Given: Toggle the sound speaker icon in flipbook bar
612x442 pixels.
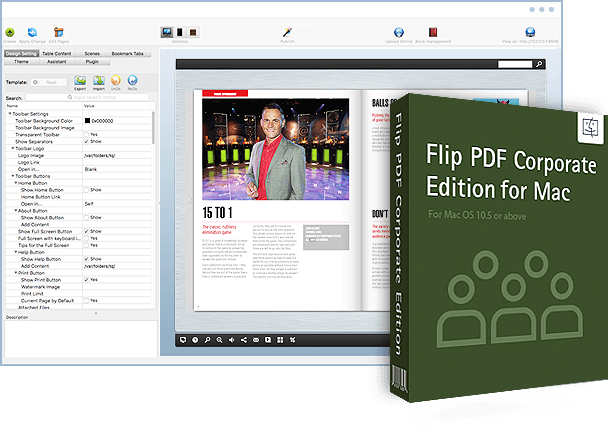Looking at the screenshot, I should tap(231, 340).
